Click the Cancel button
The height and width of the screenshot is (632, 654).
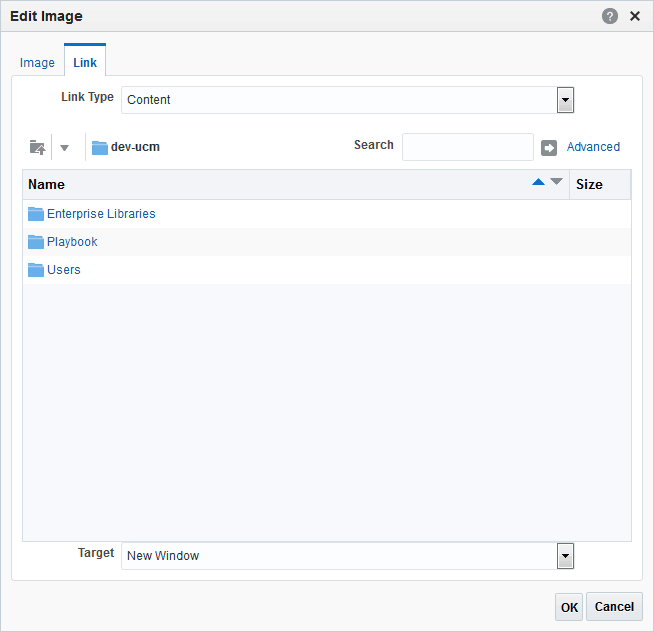tap(614, 607)
